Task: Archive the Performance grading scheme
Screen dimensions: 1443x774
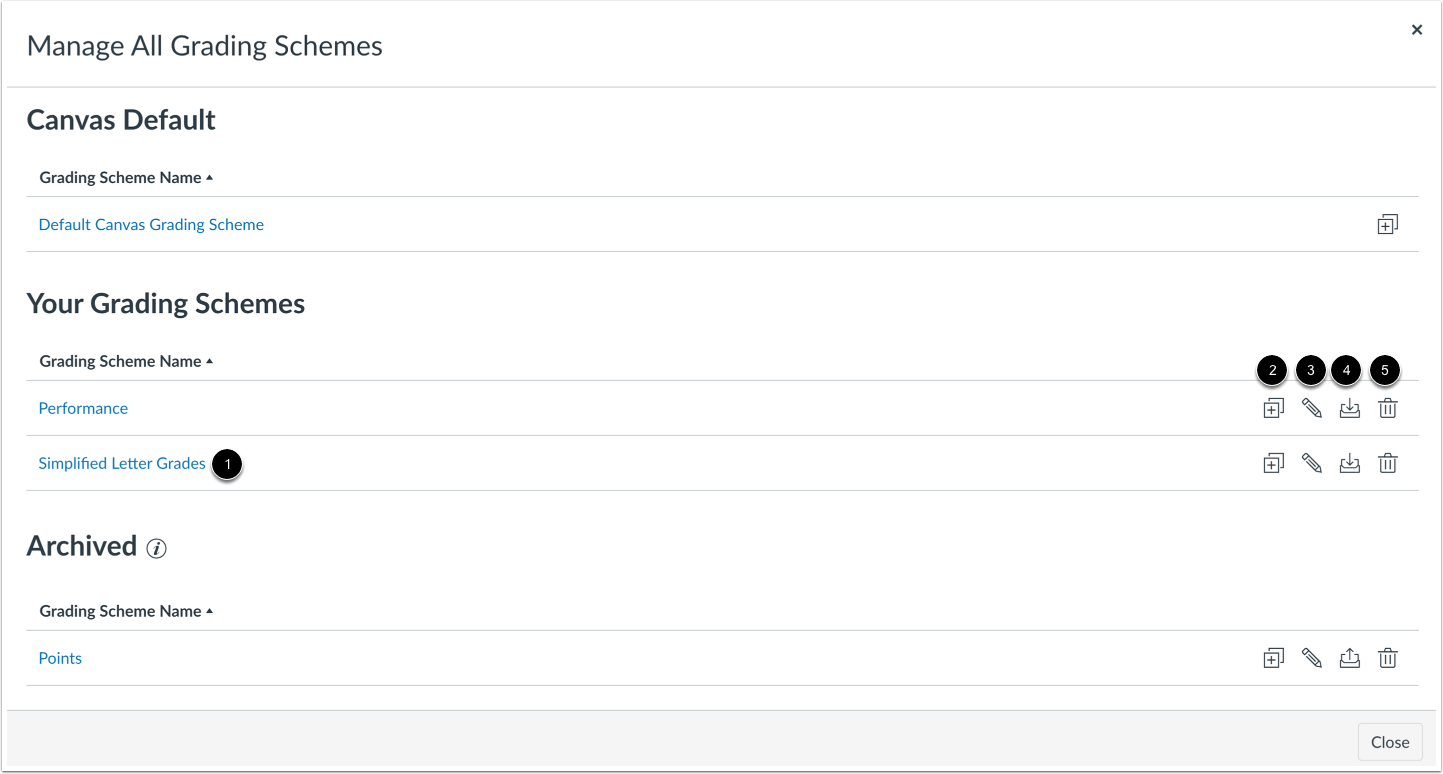Action: (1349, 408)
